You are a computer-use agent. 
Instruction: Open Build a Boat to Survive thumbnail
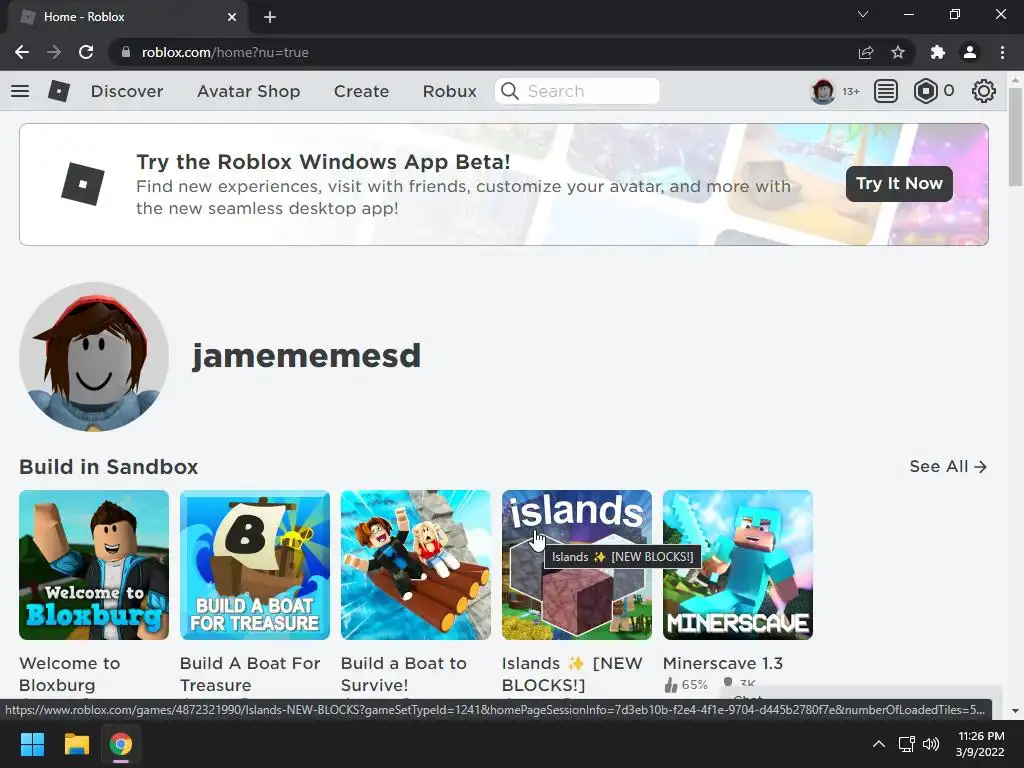click(416, 565)
